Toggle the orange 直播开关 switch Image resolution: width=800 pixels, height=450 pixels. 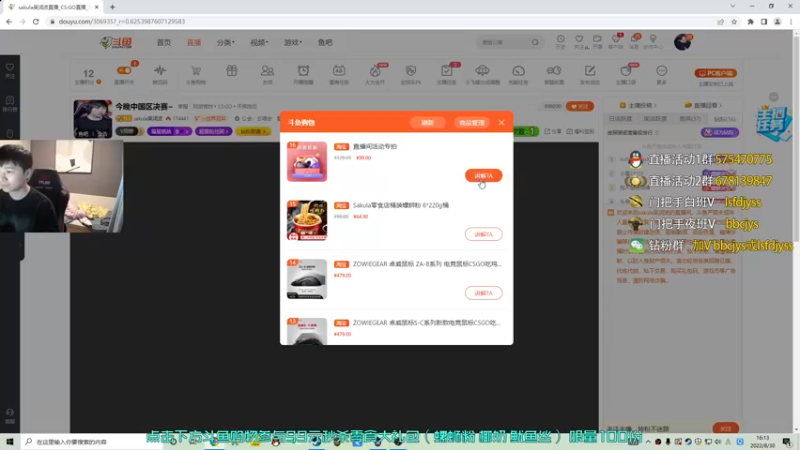click(124, 70)
